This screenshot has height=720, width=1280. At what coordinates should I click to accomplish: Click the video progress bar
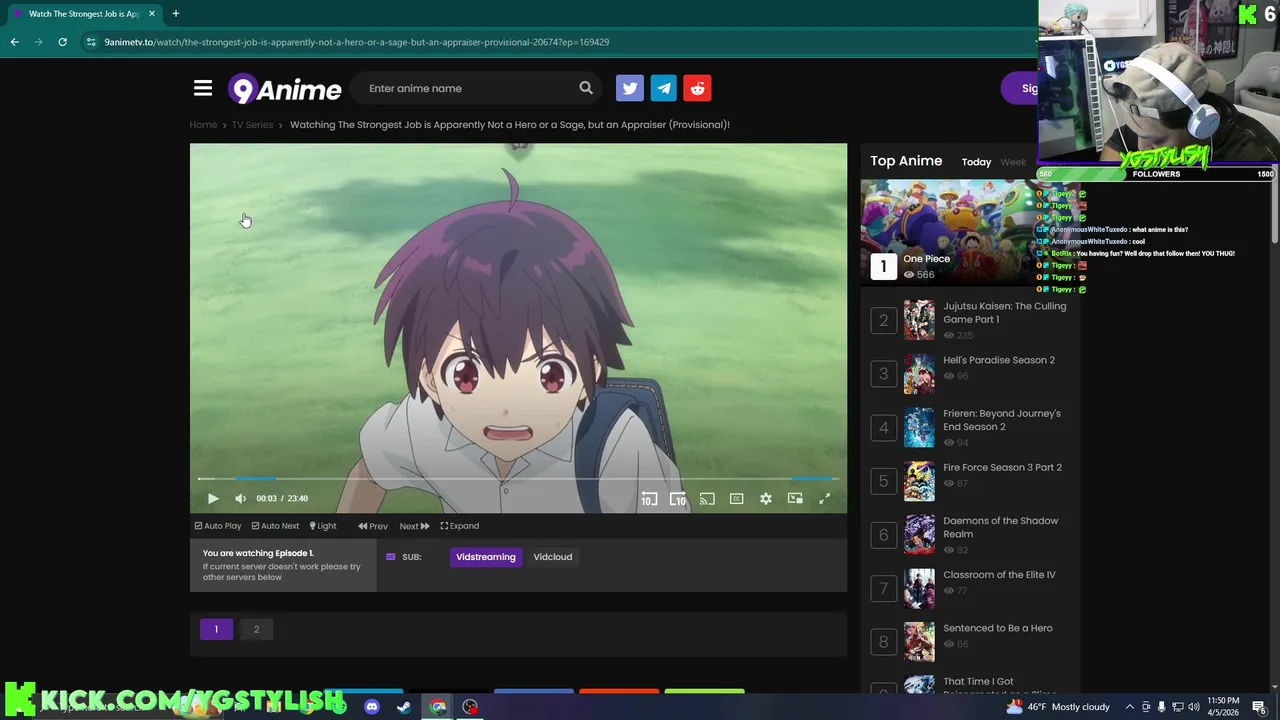click(518, 479)
